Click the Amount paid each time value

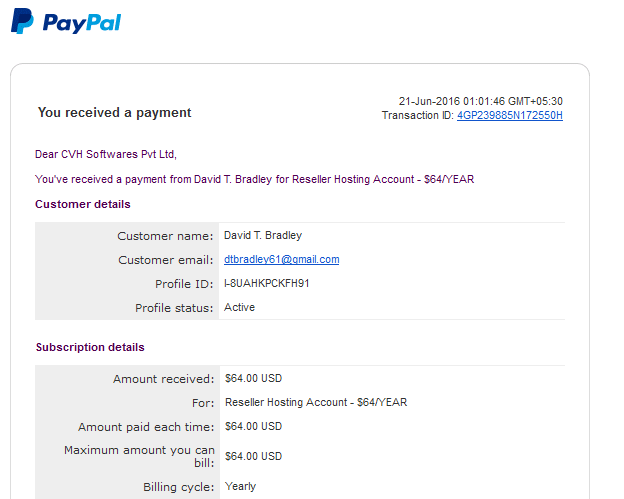click(x=254, y=427)
